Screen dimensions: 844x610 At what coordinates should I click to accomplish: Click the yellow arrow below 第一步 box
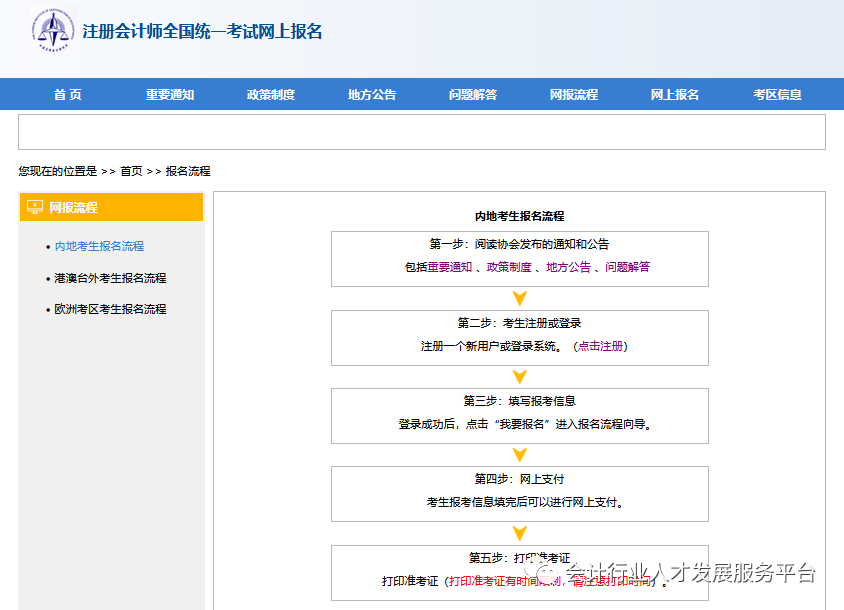519,297
